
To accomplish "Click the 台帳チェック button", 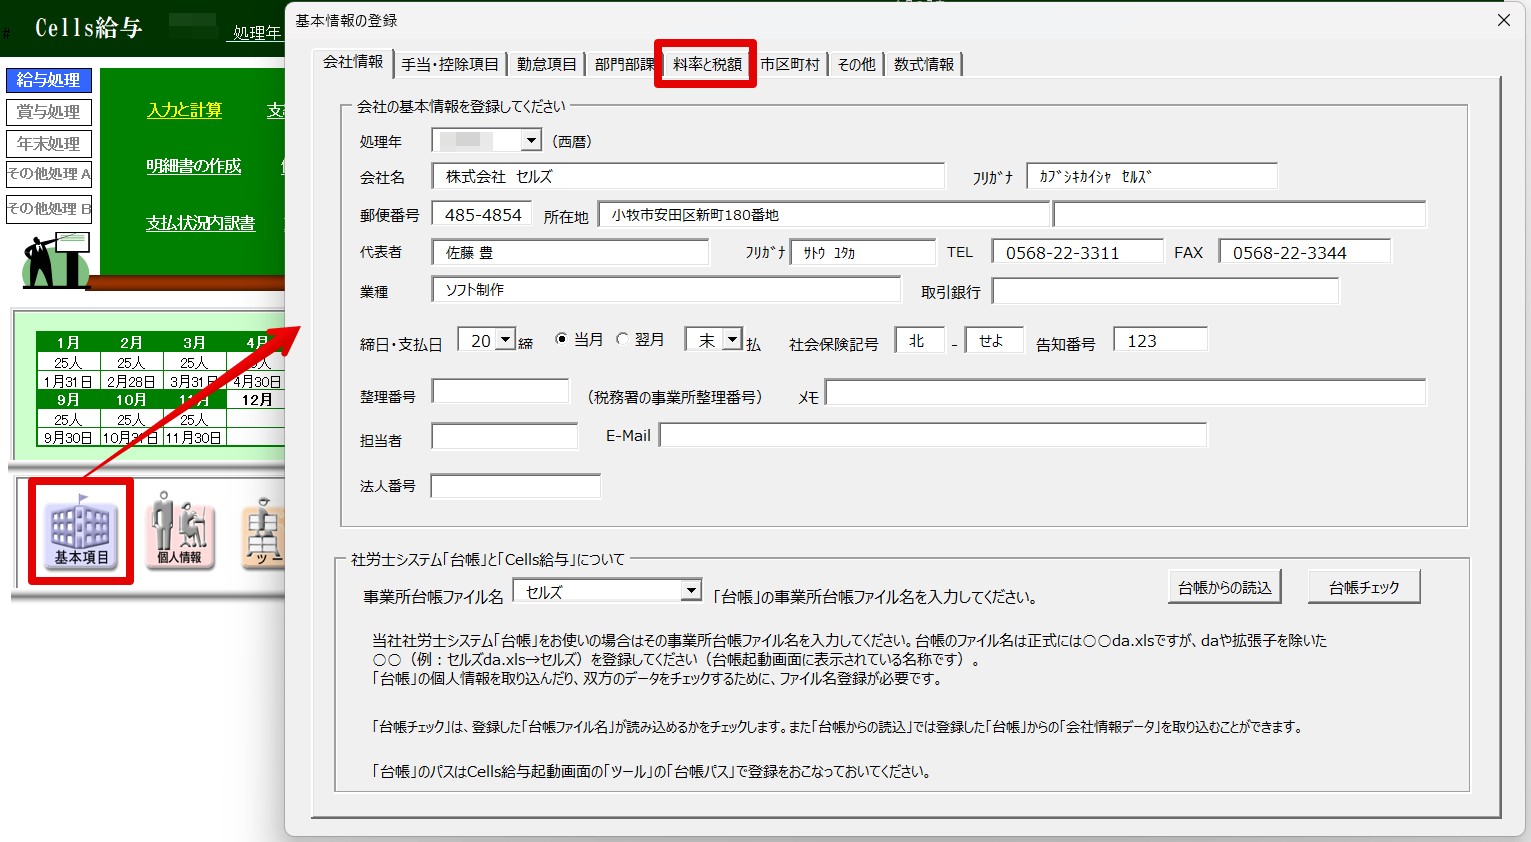I will 1364,587.
